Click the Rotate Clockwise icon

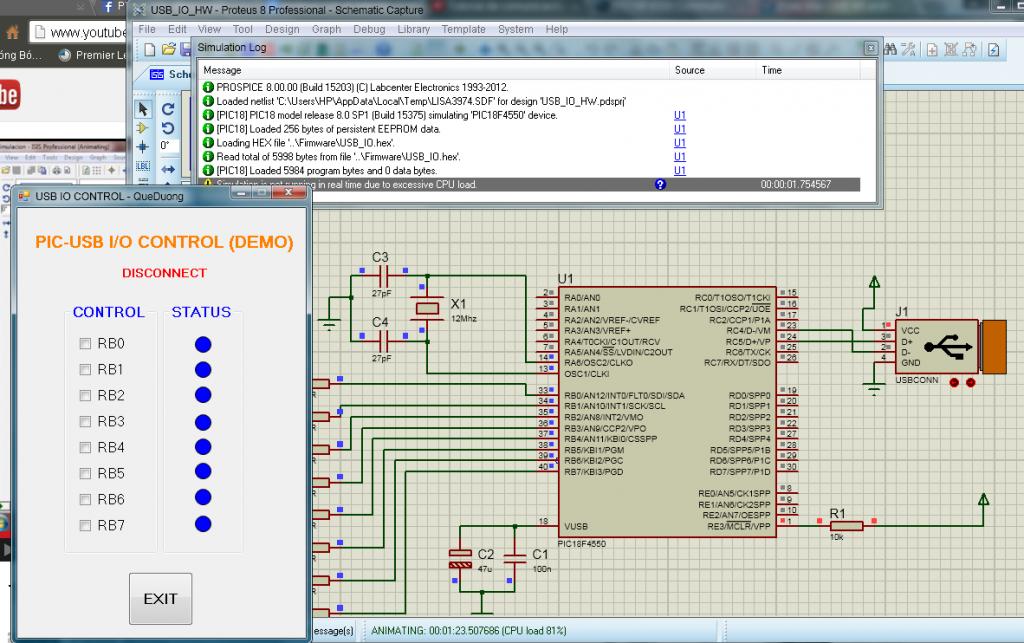click(x=168, y=109)
